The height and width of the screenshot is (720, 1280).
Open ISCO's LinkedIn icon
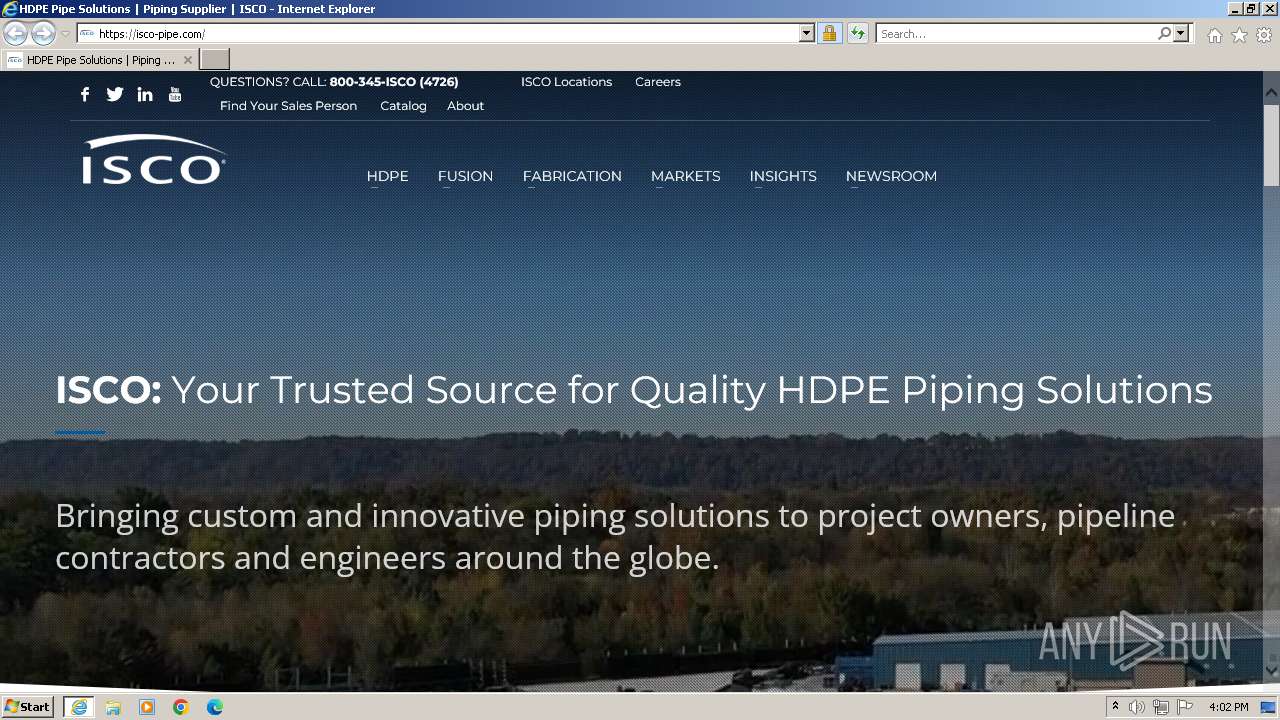pyautogui.click(x=145, y=94)
